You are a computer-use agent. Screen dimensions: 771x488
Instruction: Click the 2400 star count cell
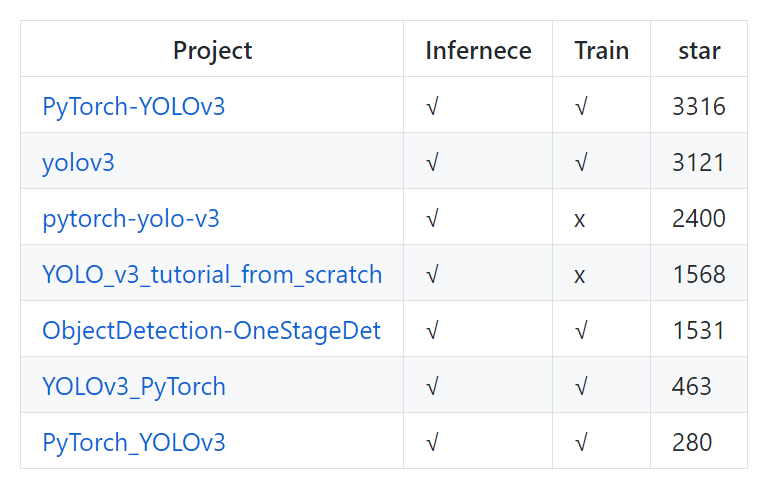tap(698, 218)
